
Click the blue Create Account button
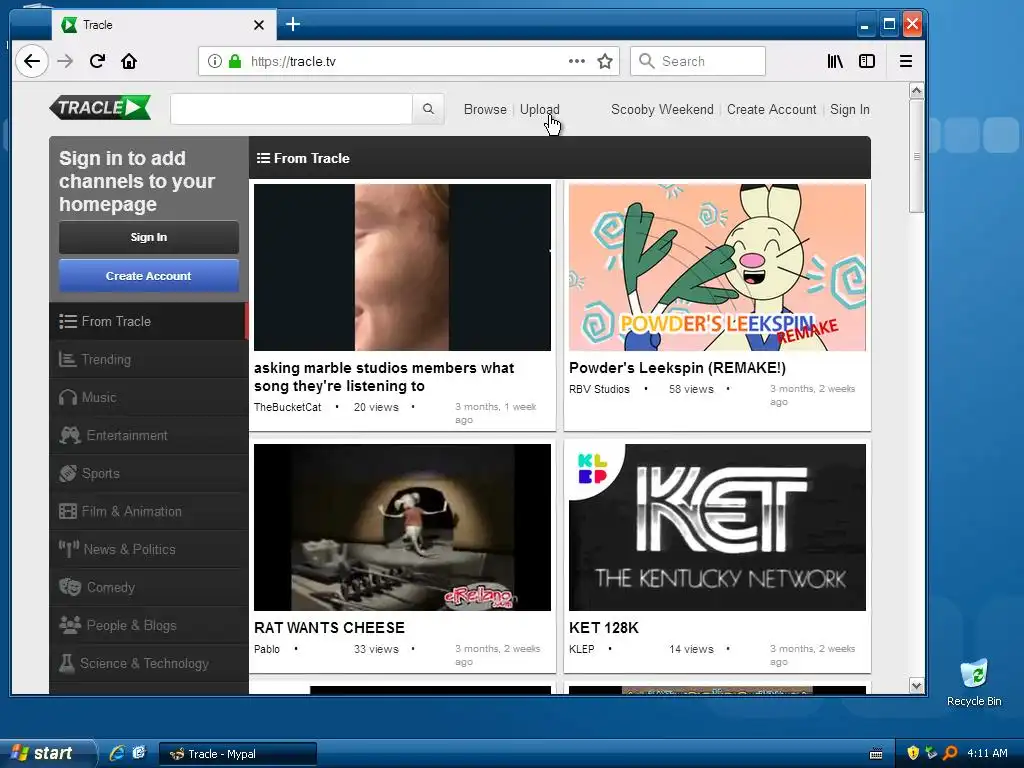(148, 276)
